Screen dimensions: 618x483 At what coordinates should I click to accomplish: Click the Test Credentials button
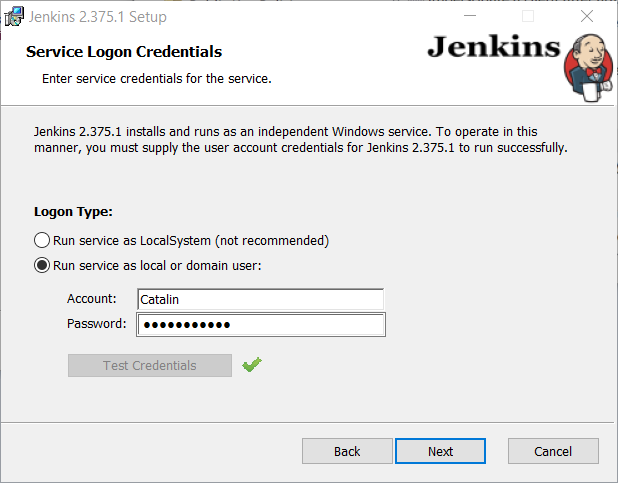[x=150, y=366]
